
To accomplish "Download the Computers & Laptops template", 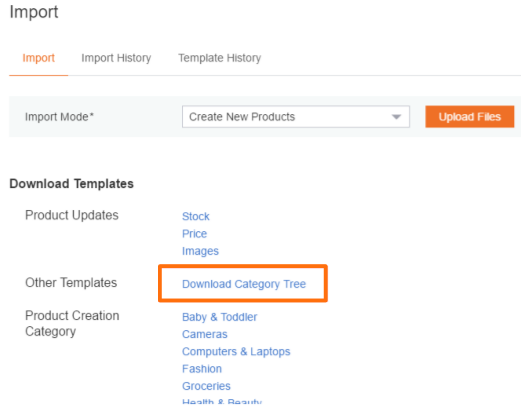I will [236, 352].
